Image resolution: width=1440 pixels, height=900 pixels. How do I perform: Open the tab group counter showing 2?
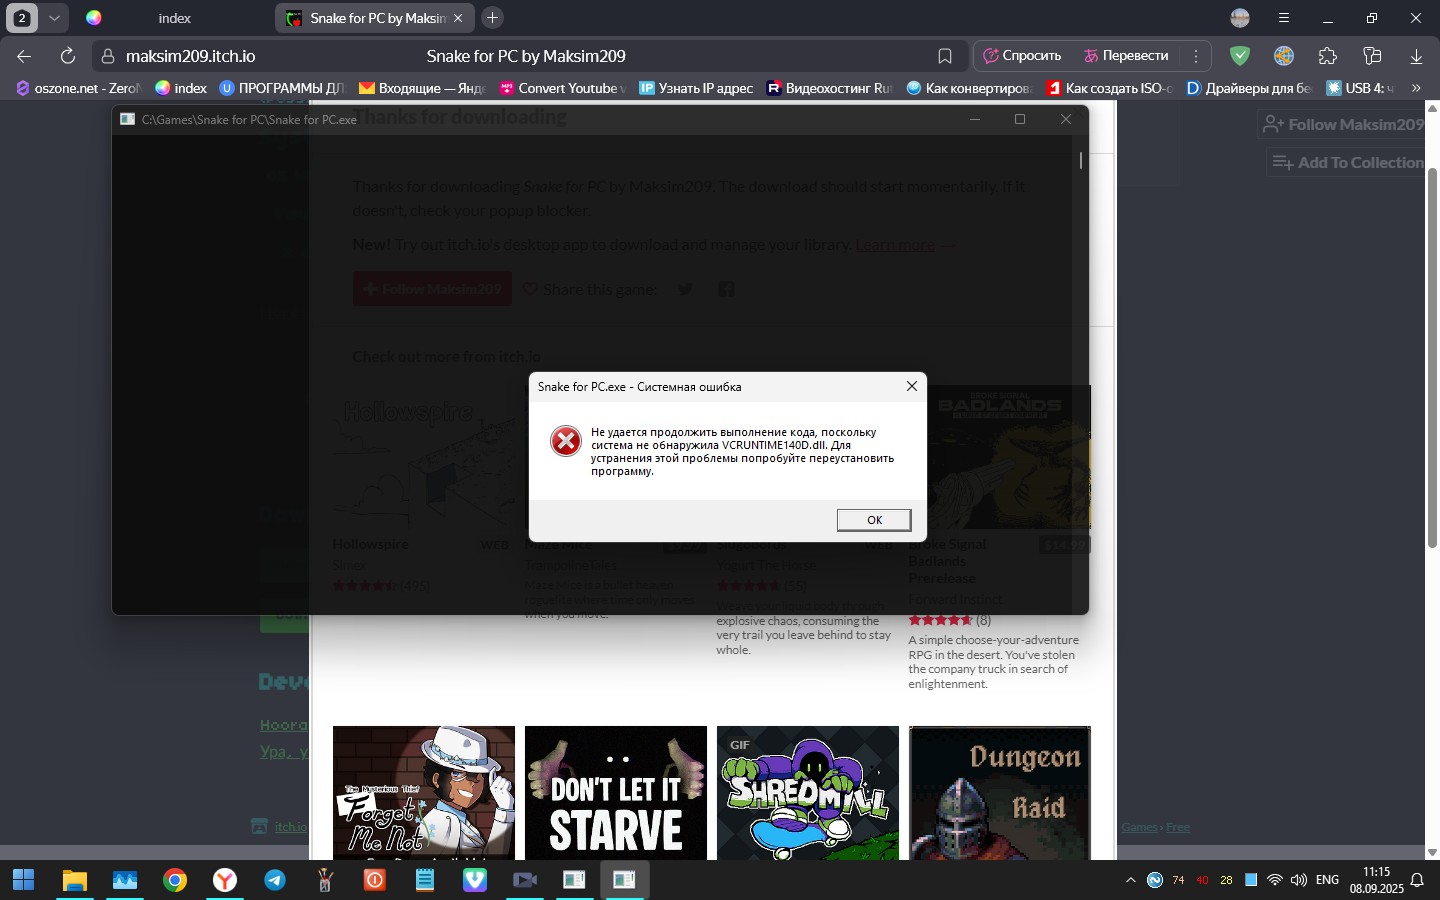coord(22,18)
